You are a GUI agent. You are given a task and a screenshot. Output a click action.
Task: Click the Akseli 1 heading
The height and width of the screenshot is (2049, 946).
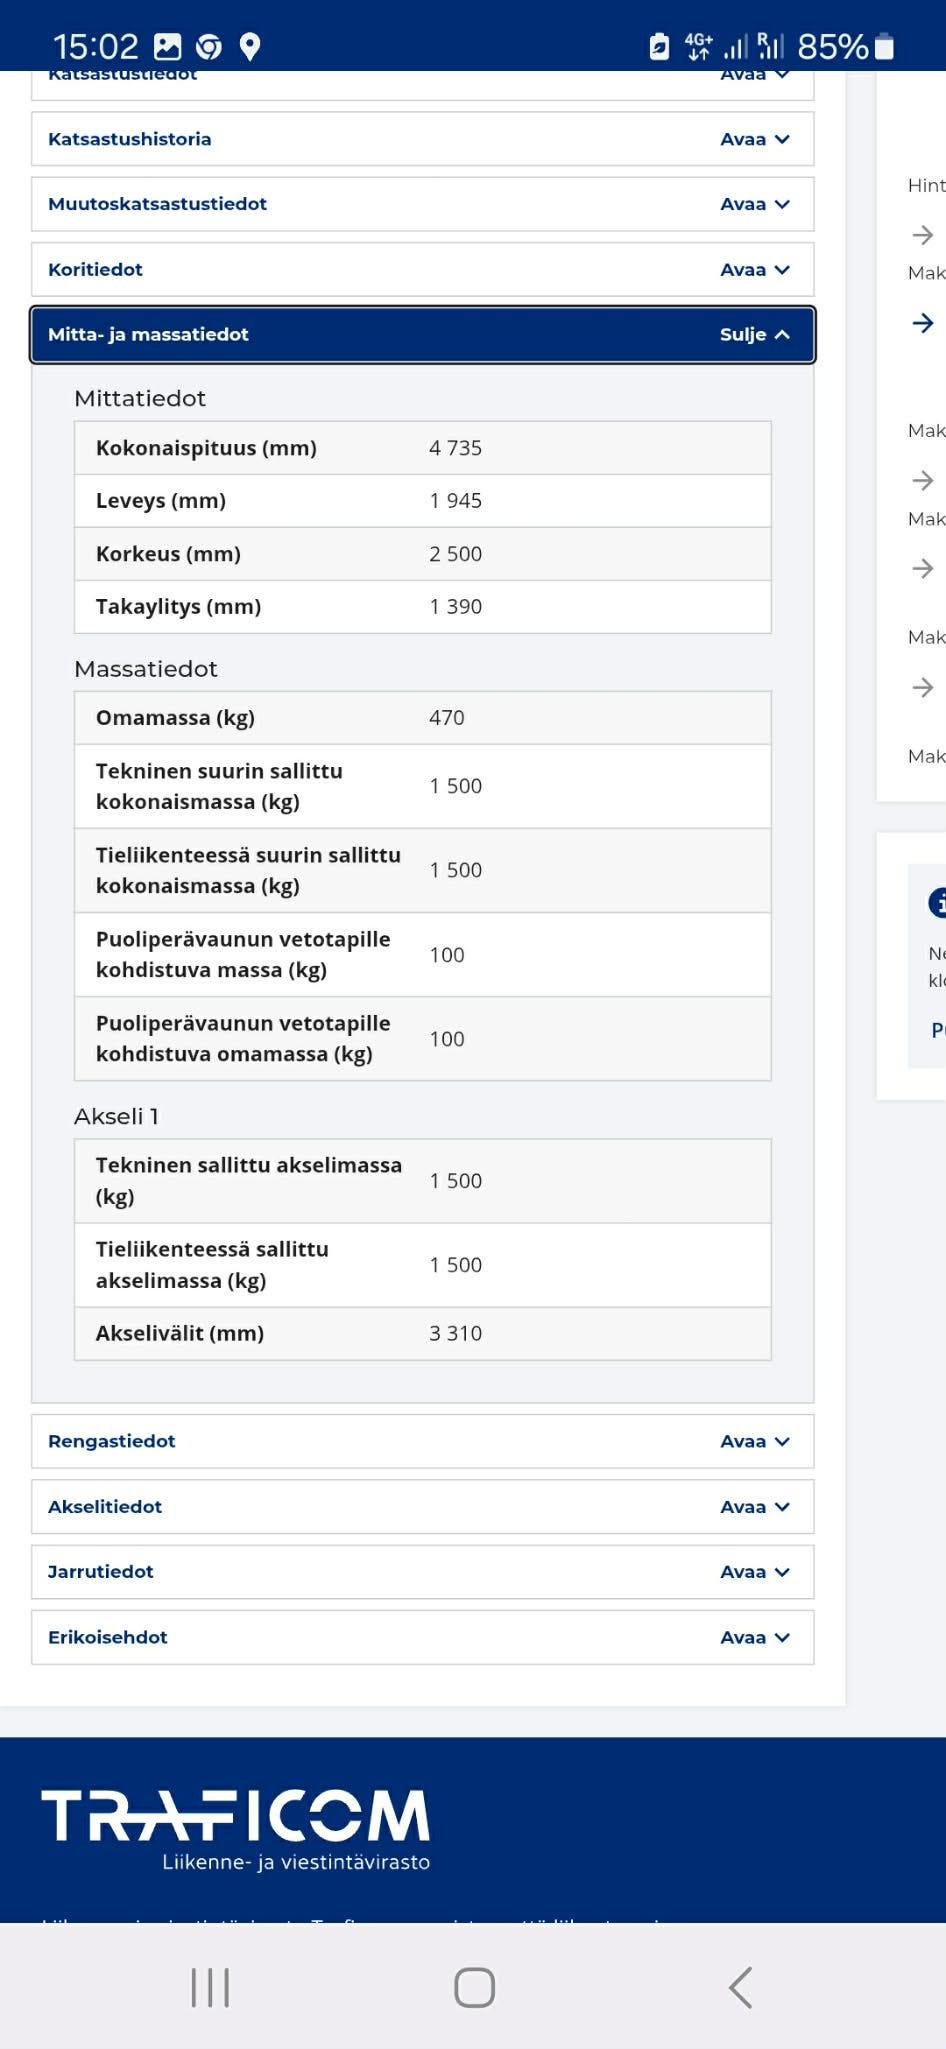pos(116,1117)
